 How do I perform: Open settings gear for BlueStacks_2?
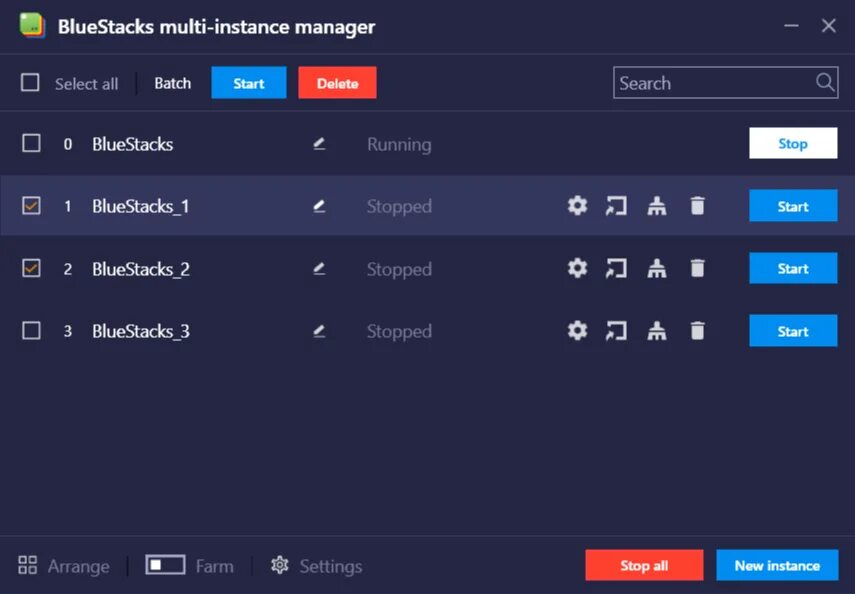click(x=577, y=268)
